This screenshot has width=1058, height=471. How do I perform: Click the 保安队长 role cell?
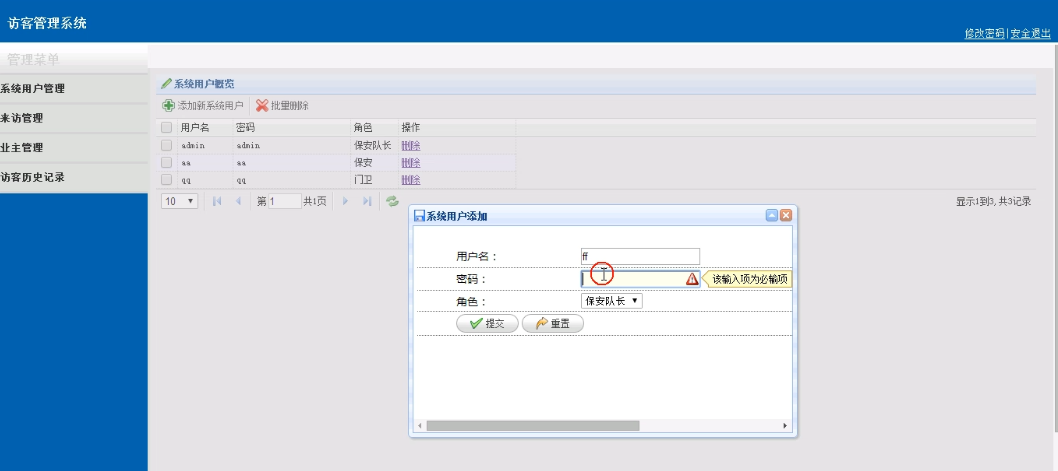click(x=372, y=145)
